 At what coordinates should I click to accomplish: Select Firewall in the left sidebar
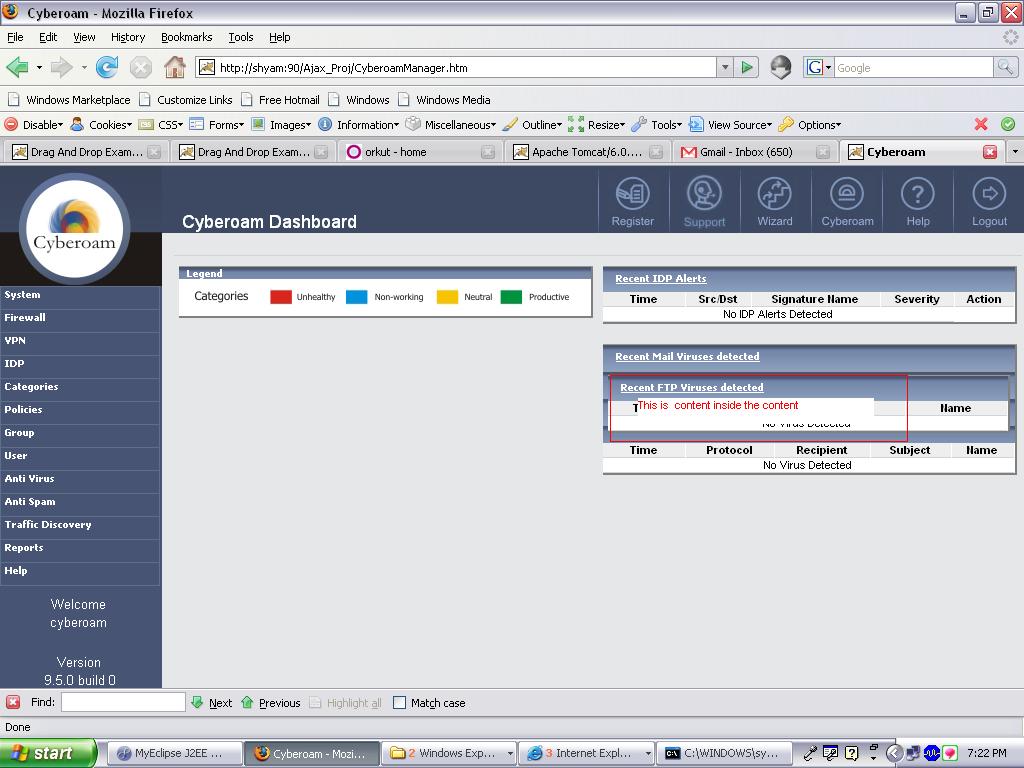pos(25,318)
